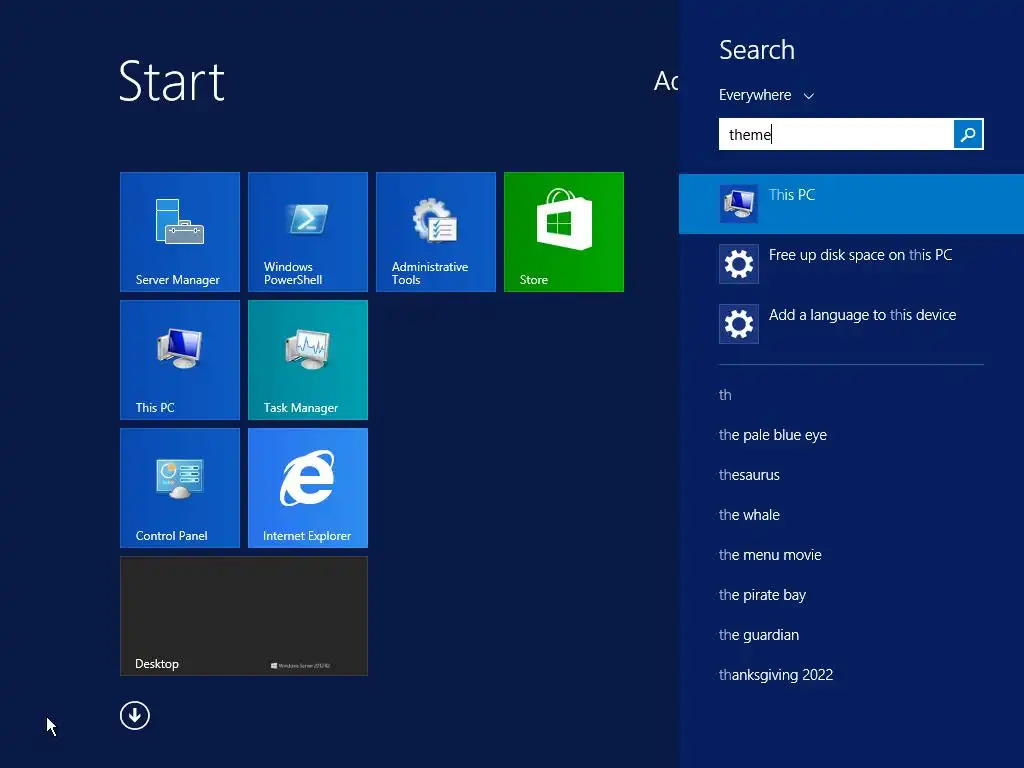Choose 'thanksgiving 2022' suggestion
1024x768 pixels.
coord(776,675)
